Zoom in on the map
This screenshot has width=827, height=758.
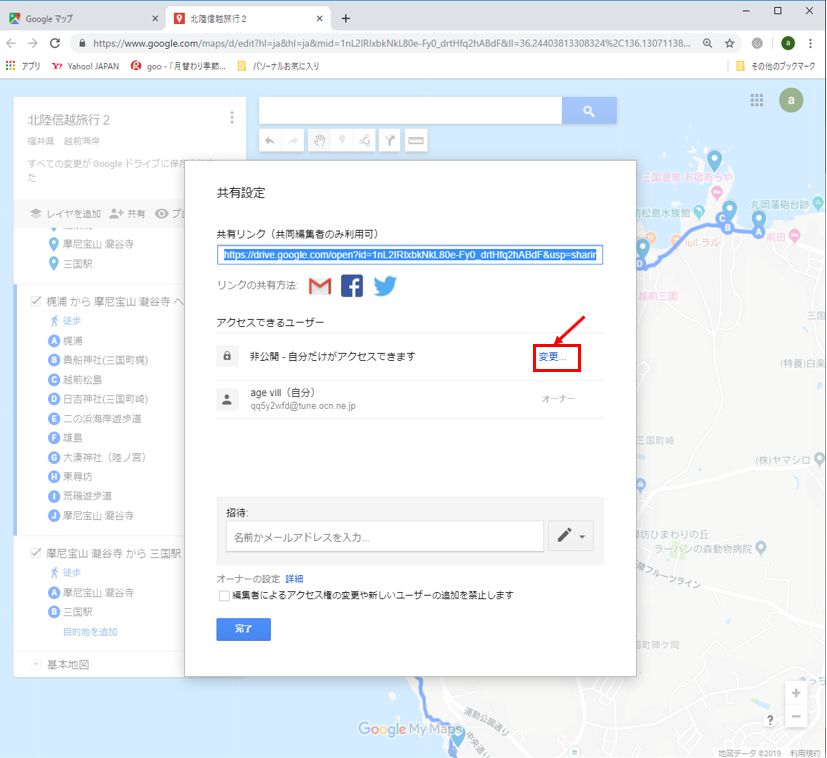796,693
